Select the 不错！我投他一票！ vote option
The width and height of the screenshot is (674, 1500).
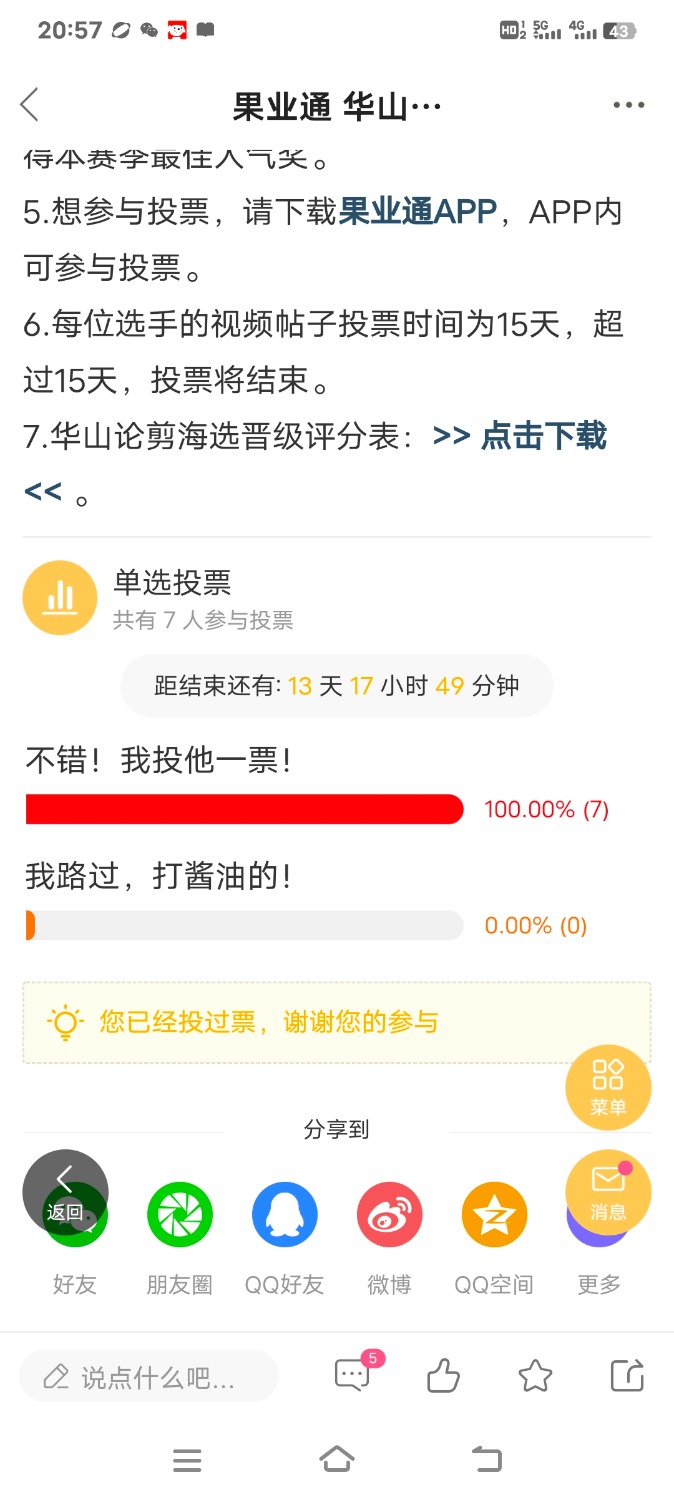159,761
